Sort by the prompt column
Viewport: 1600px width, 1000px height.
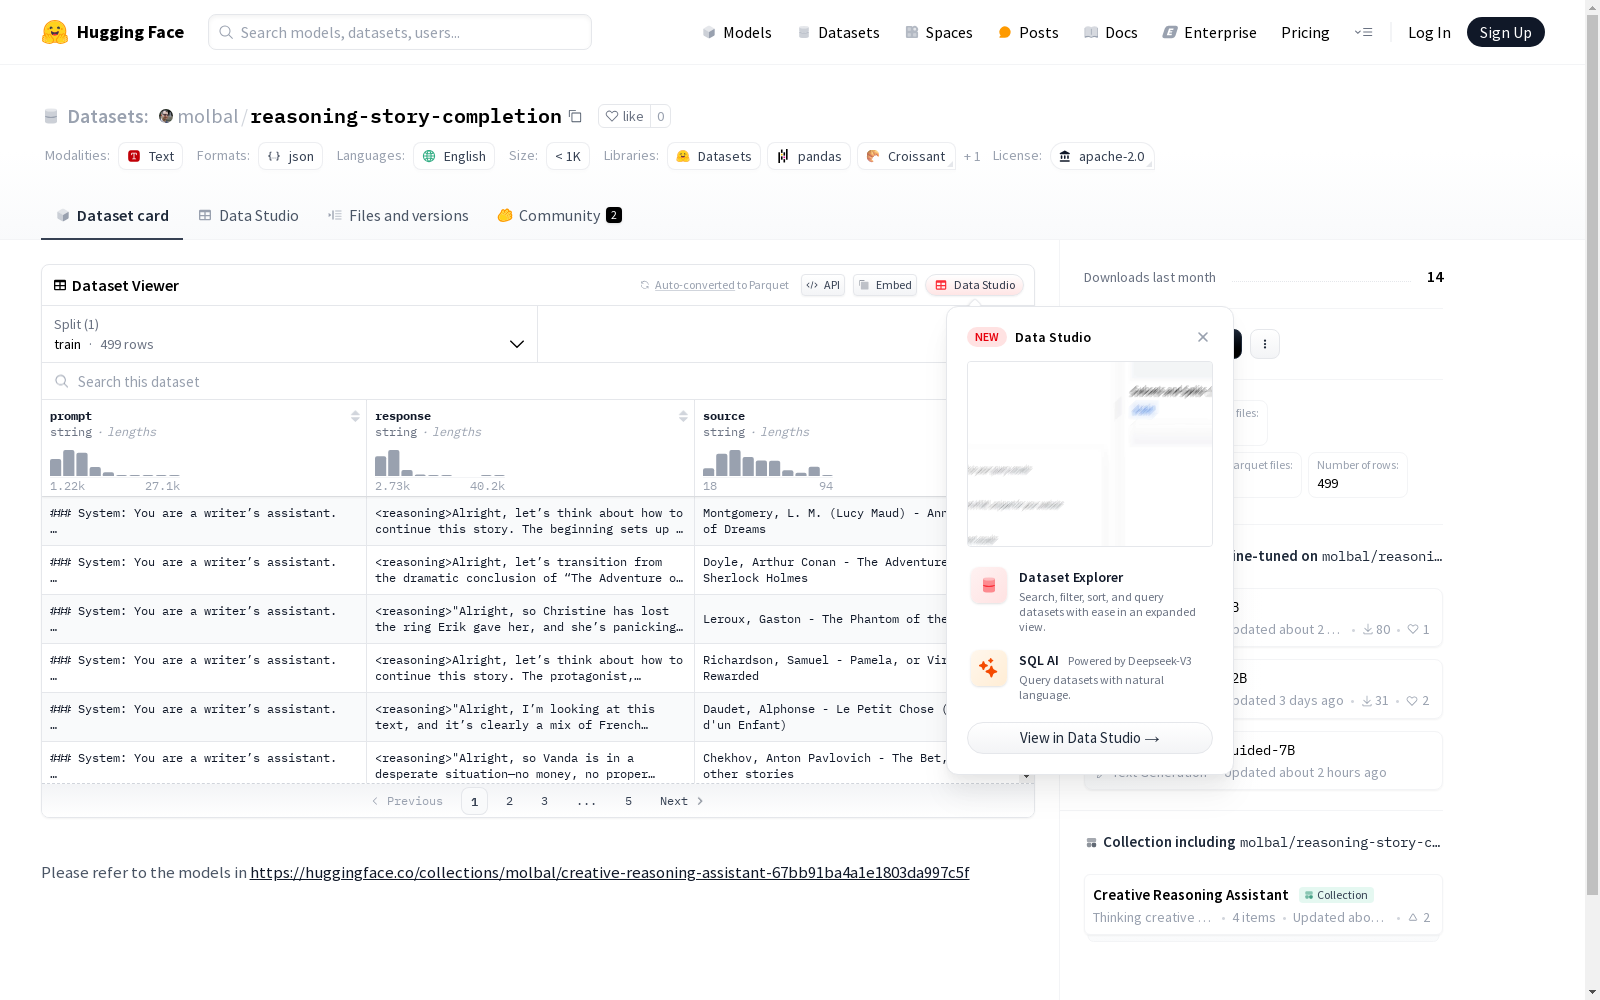click(x=355, y=416)
